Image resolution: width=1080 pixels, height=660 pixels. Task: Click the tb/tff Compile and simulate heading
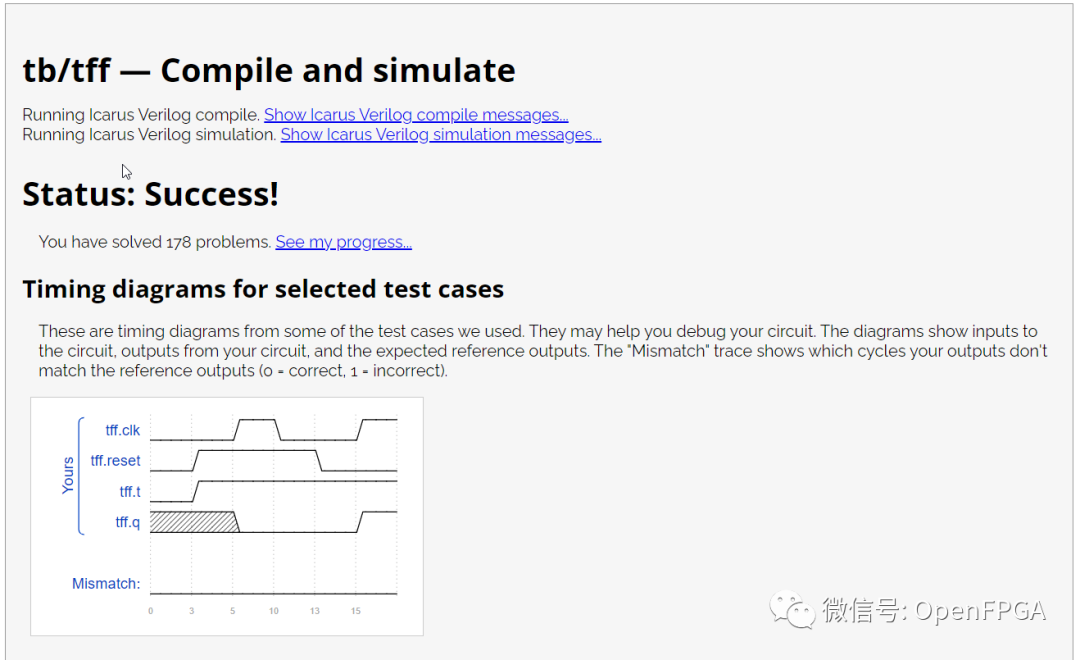tap(269, 71)
